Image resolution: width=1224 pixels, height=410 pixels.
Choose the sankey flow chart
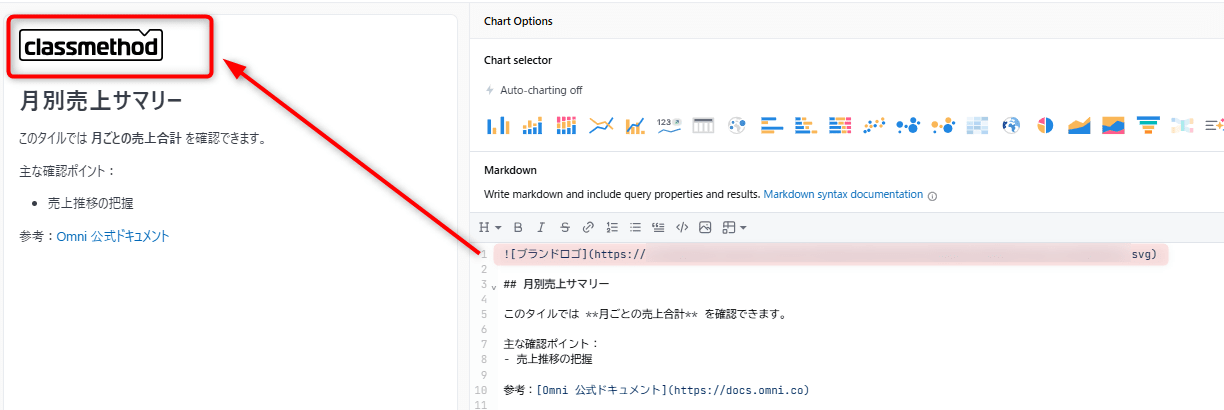(x=1182, y=126)
